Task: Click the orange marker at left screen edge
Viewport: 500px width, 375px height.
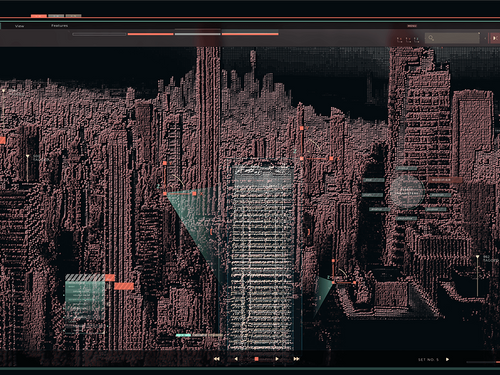Action: coord(2,140)
